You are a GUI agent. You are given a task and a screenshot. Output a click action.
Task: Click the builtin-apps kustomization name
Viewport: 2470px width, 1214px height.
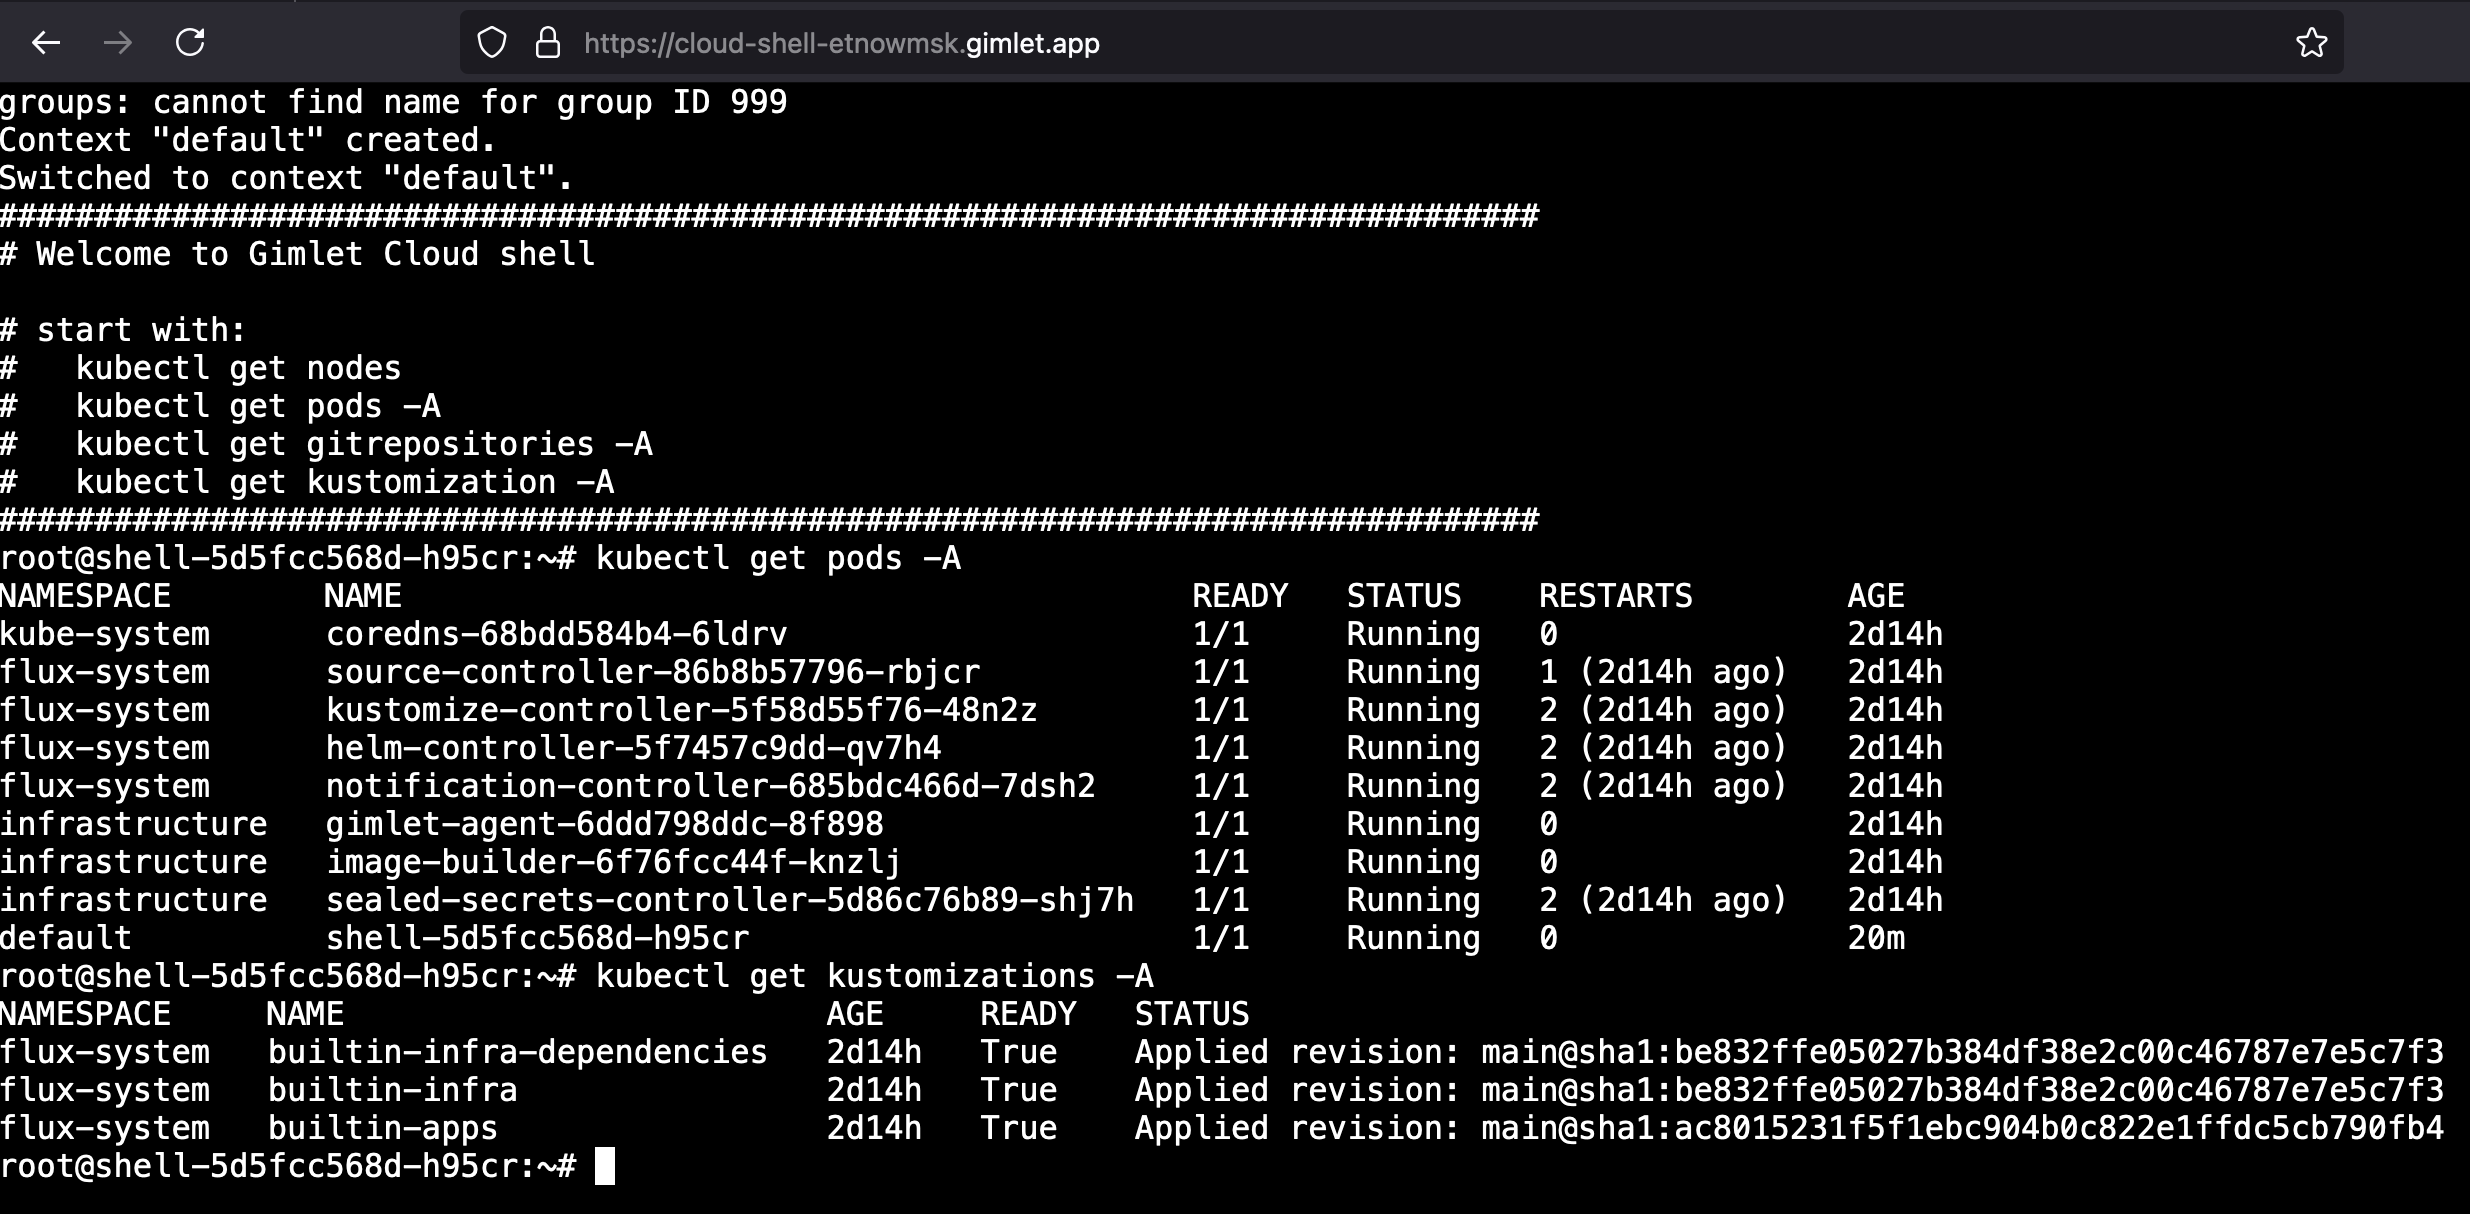point(383,1128)
